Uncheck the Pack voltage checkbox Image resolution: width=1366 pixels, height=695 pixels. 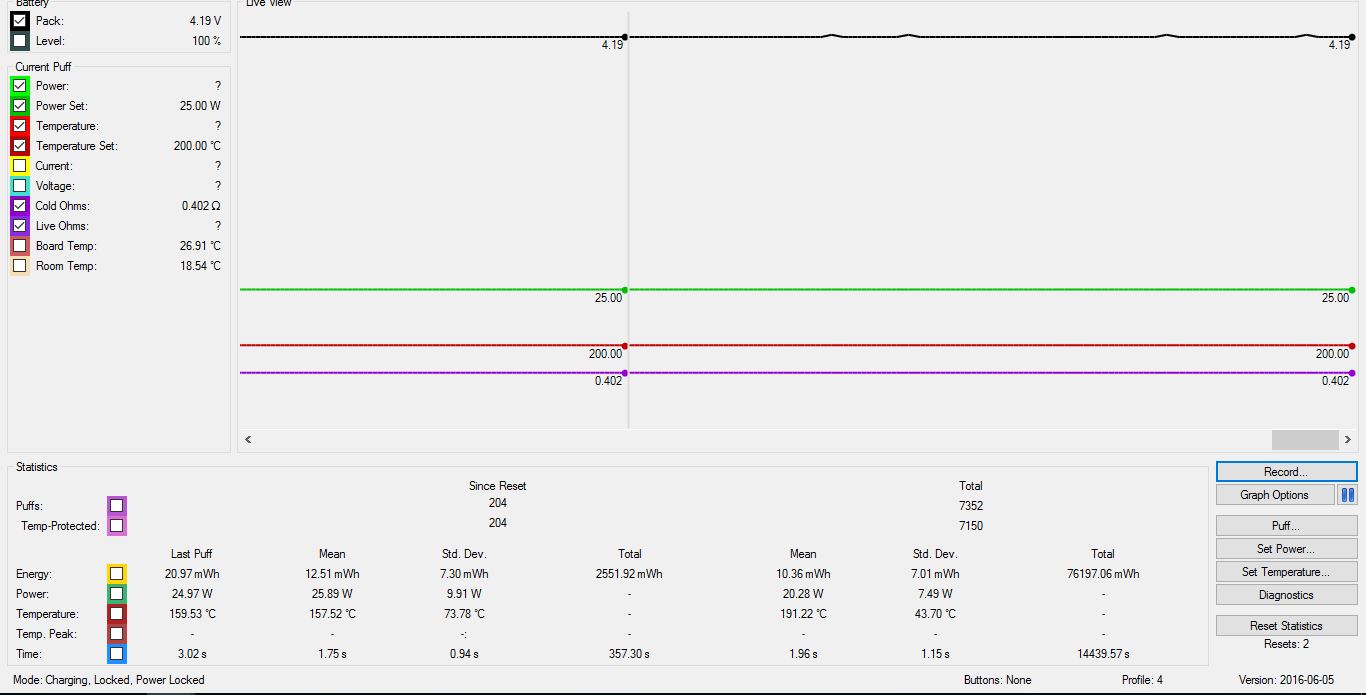20,21
